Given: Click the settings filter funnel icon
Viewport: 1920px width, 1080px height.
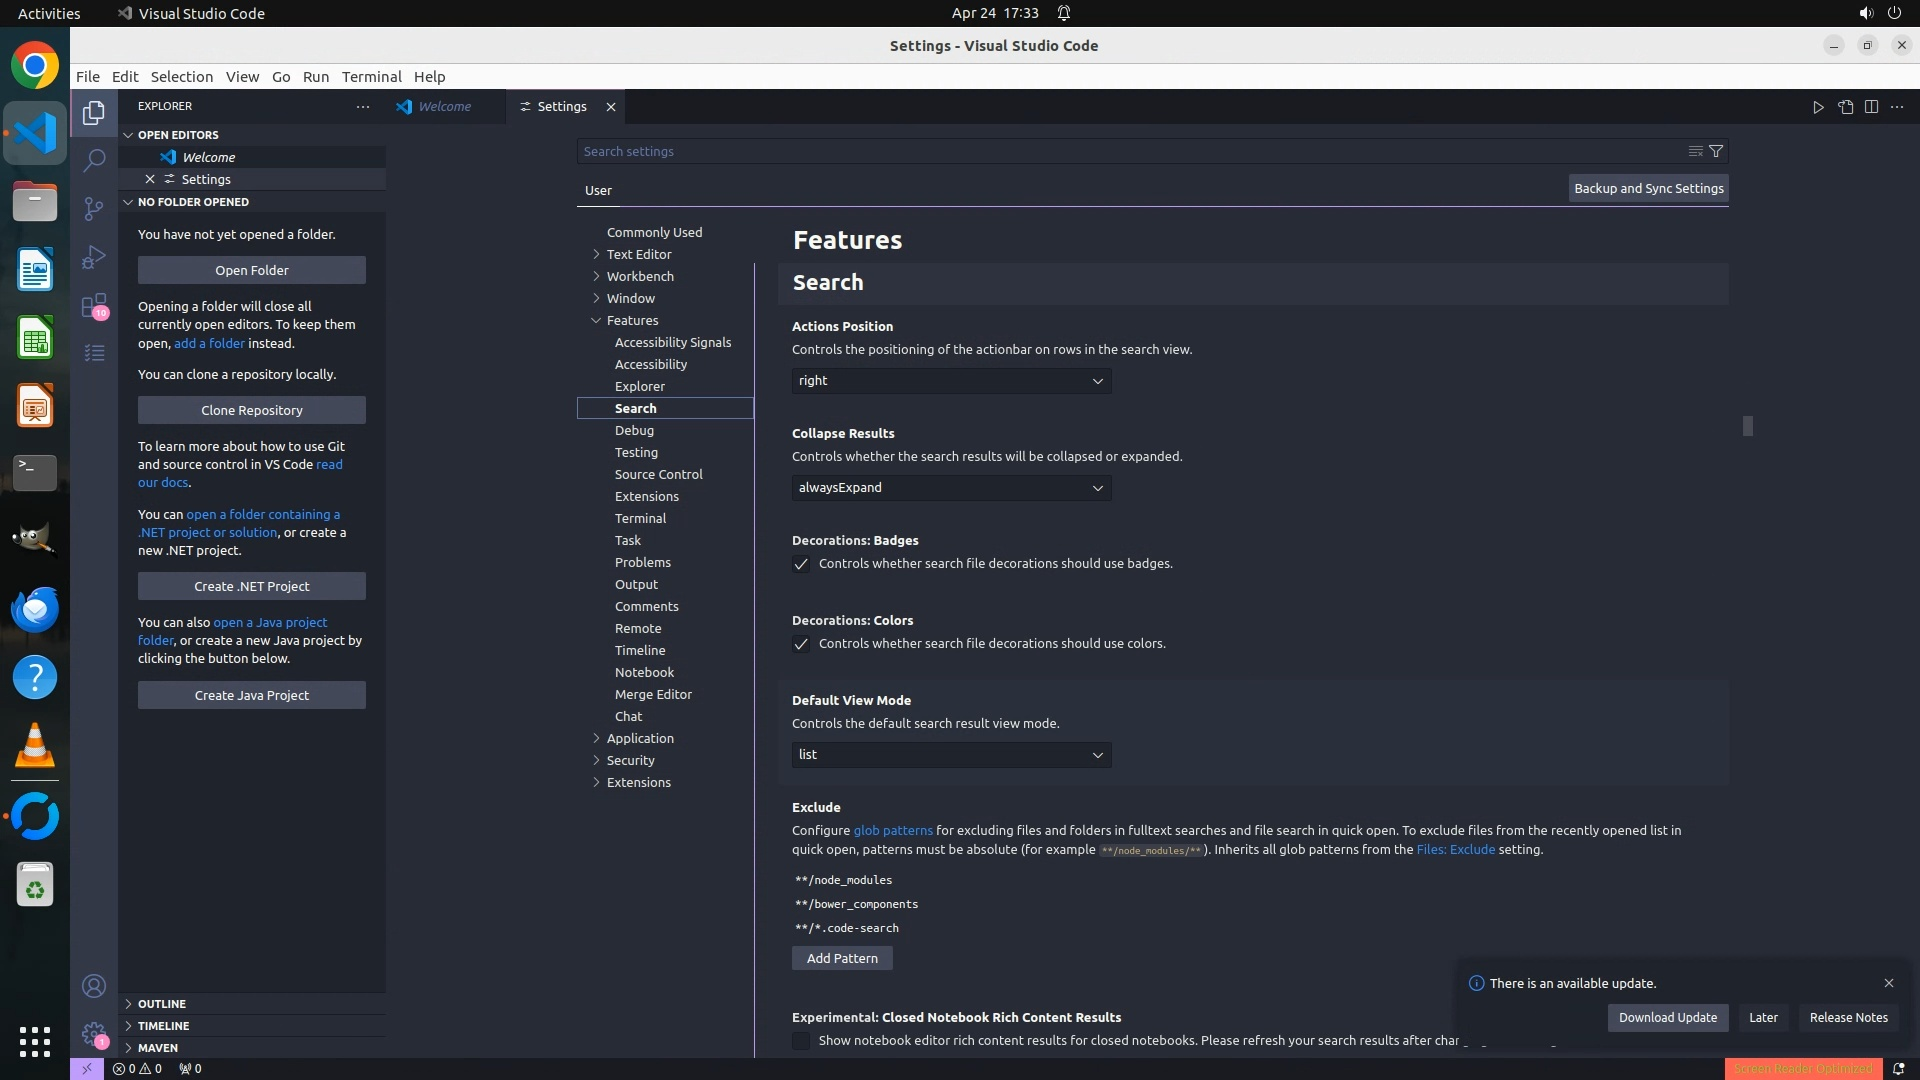Looking at the screenshot, I should point(1716,151).
